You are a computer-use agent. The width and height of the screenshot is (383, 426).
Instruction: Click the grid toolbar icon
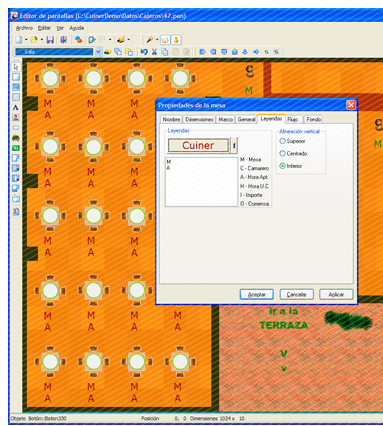[103, 40]
